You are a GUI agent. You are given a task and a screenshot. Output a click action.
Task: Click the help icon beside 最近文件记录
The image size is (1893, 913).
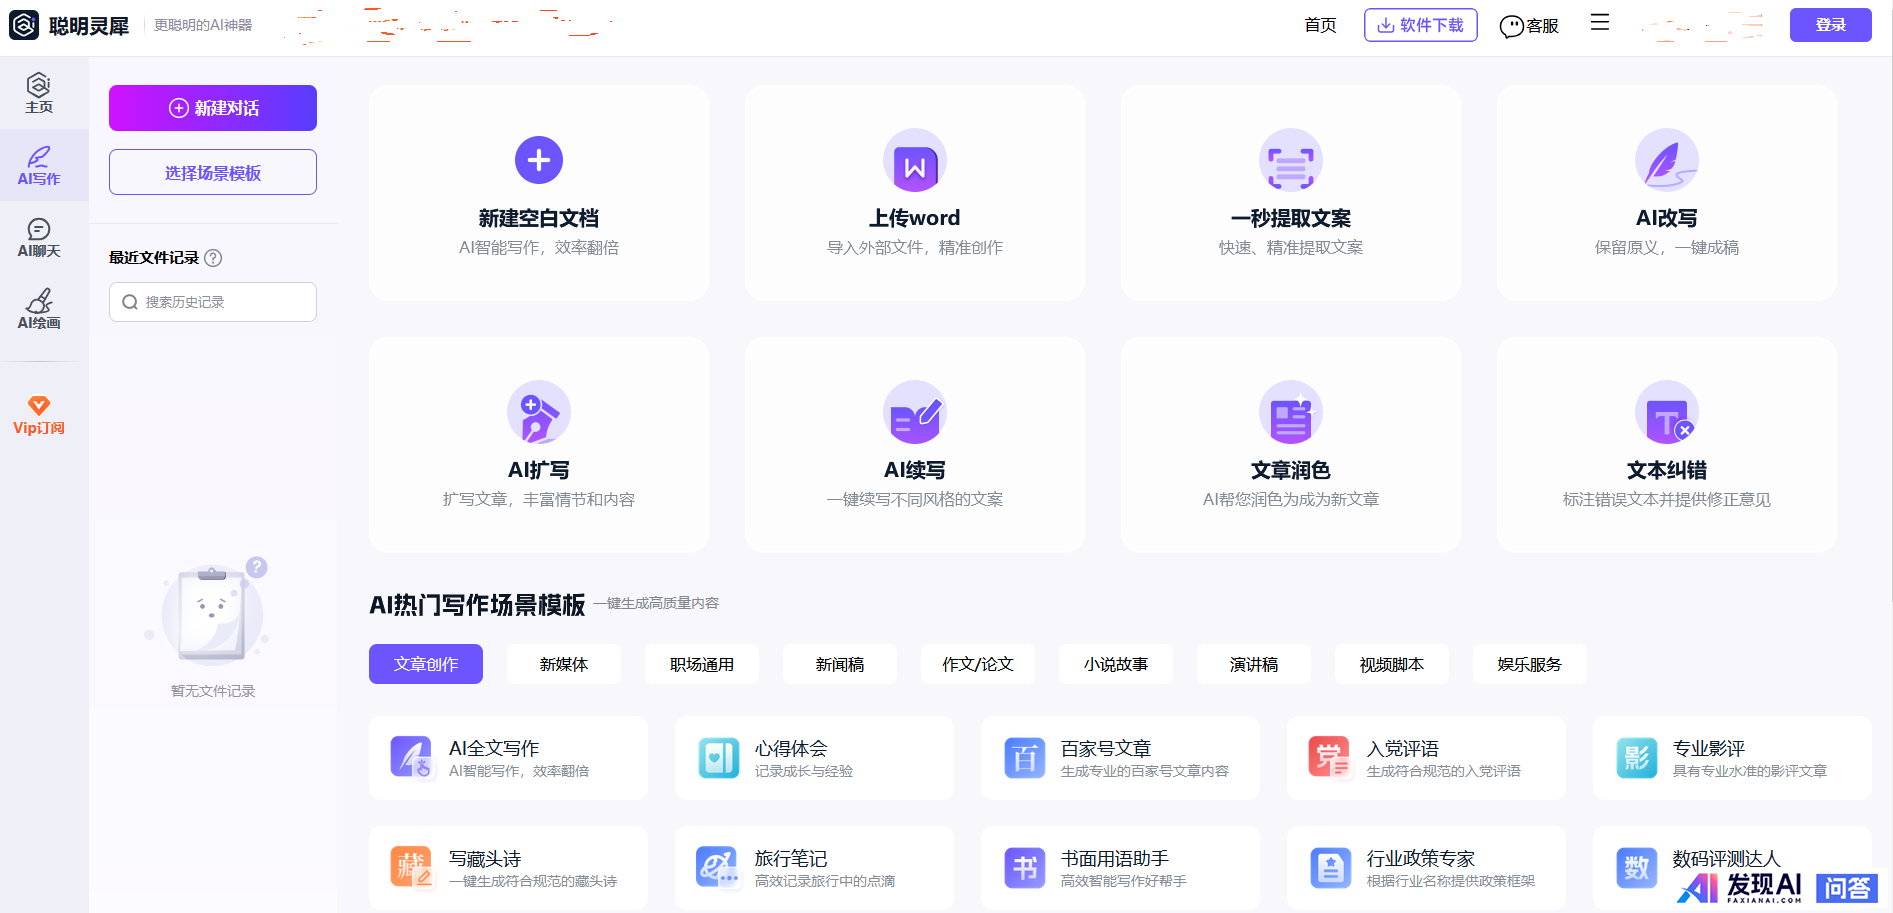pos(213,258)
